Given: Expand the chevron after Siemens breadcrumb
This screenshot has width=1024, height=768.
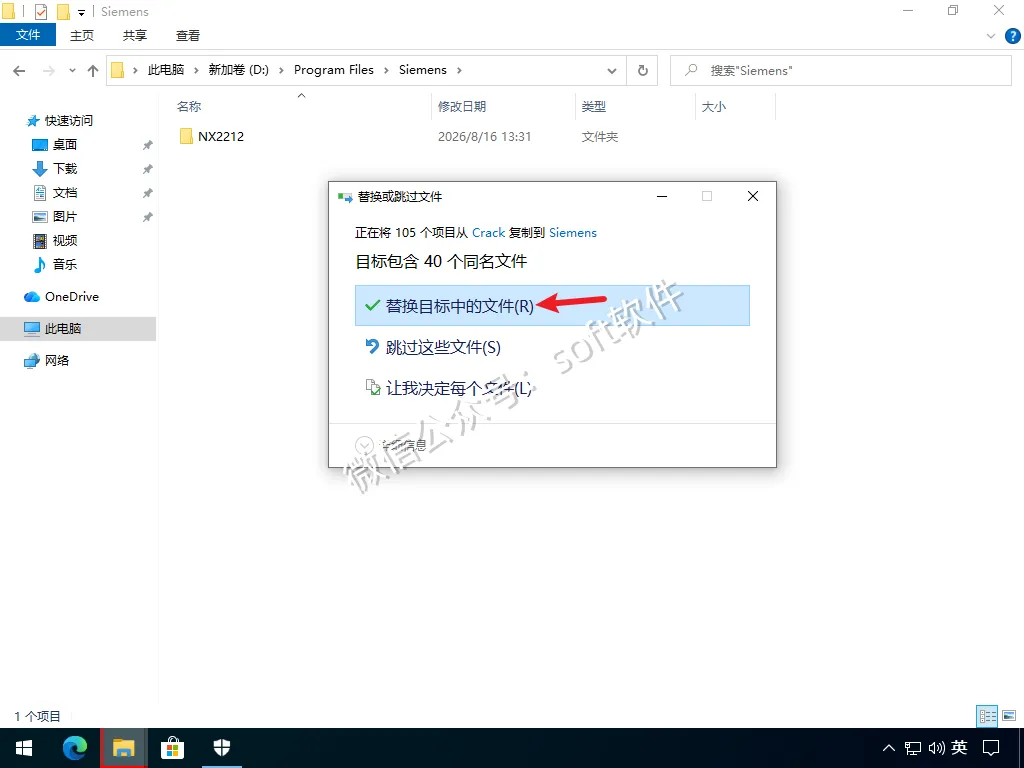Looking at the screenshot, I should 459,71.
